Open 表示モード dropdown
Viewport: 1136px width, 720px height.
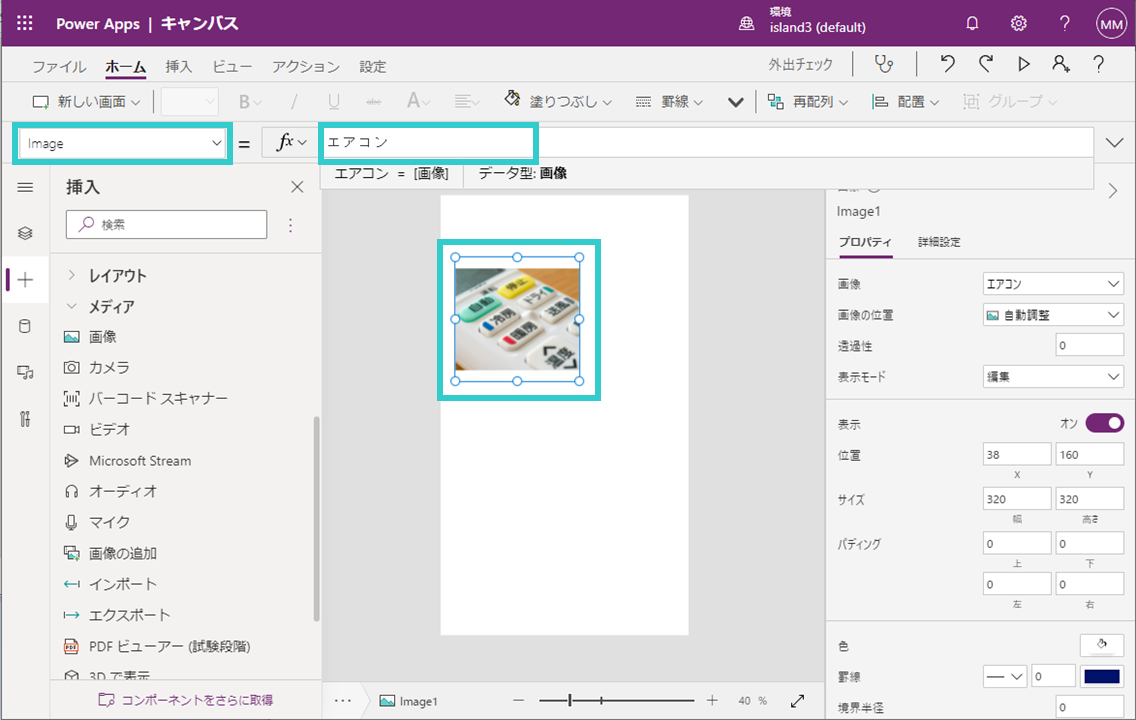tap(1053, 377)
